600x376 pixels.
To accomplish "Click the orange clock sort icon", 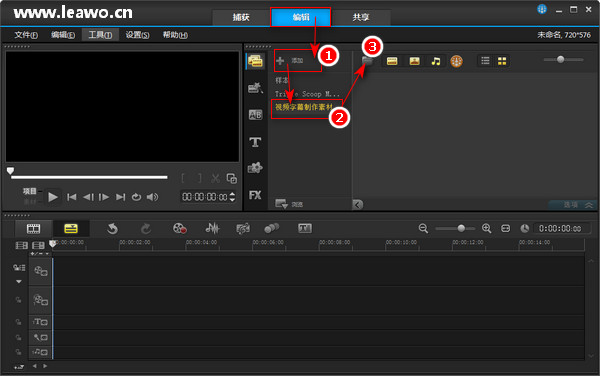I will click(x=456, y=61).
